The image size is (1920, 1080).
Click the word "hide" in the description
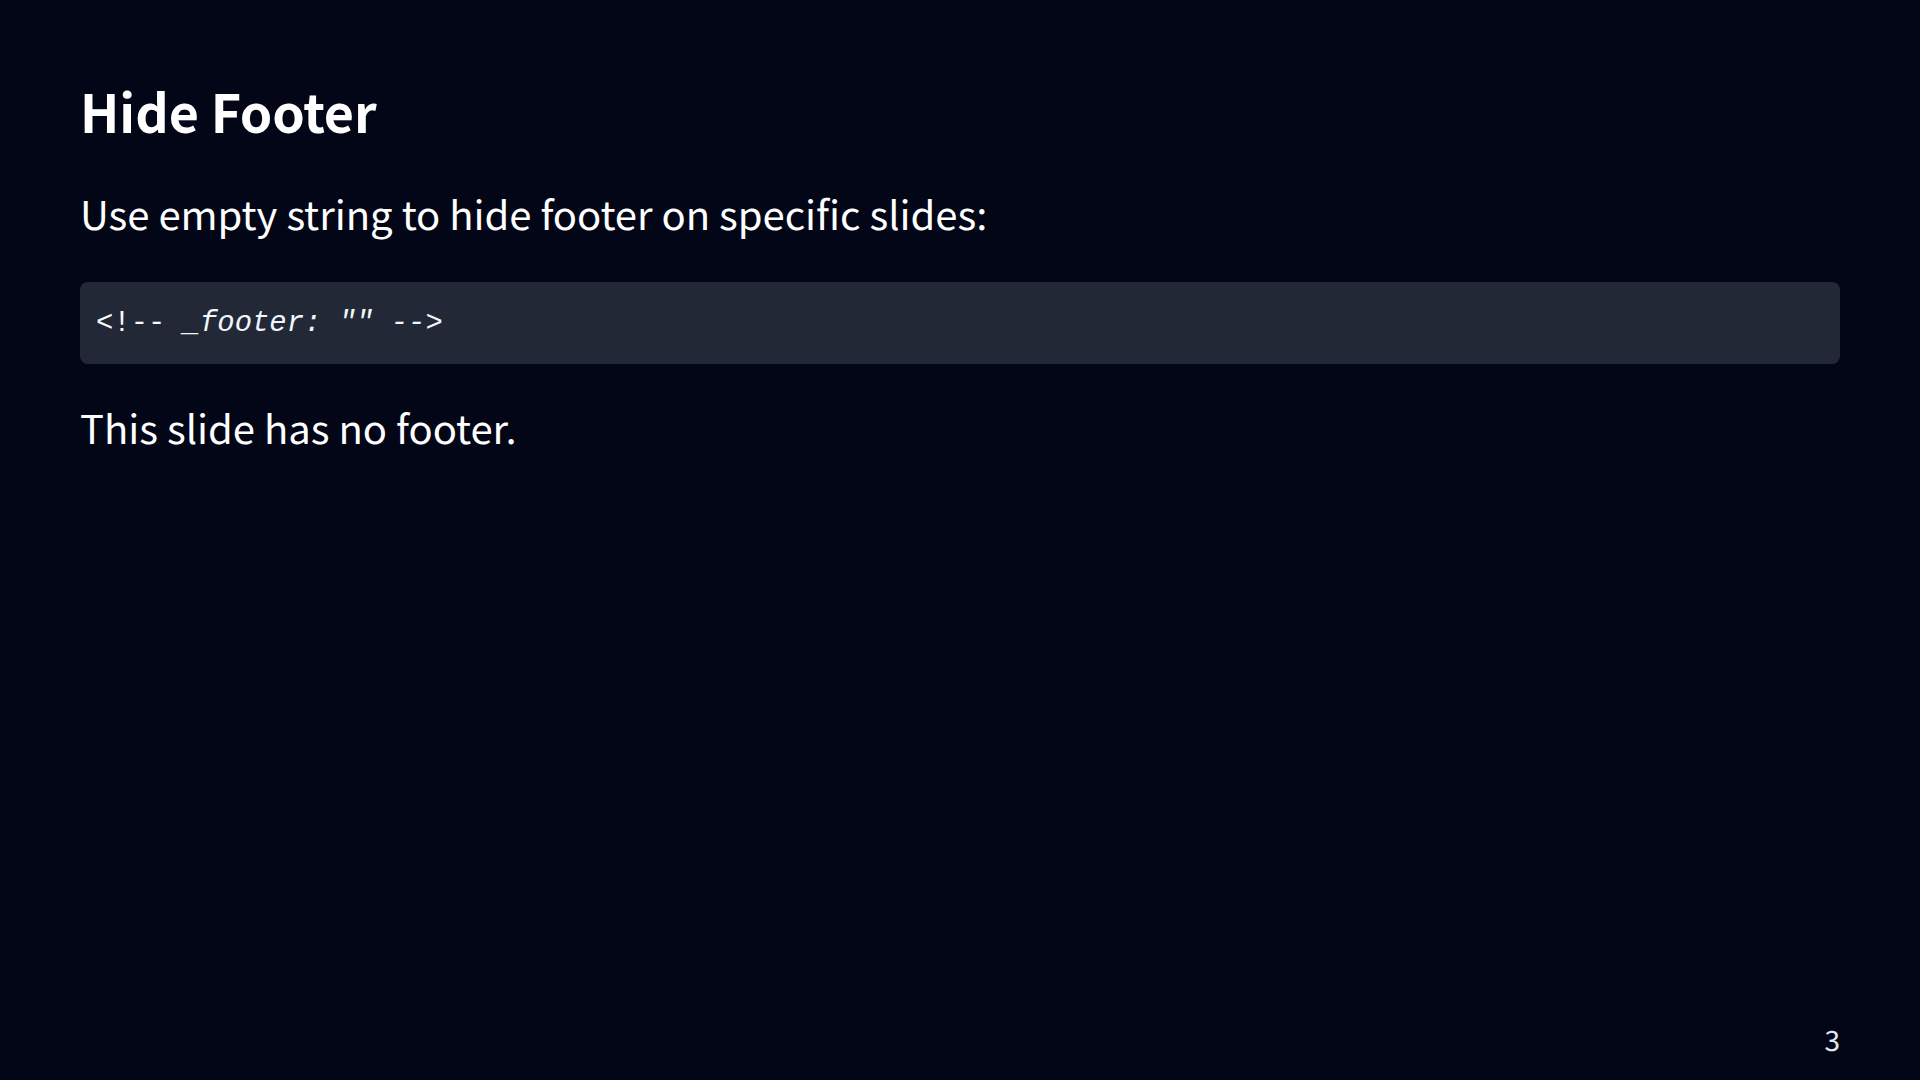coord(490,216)
